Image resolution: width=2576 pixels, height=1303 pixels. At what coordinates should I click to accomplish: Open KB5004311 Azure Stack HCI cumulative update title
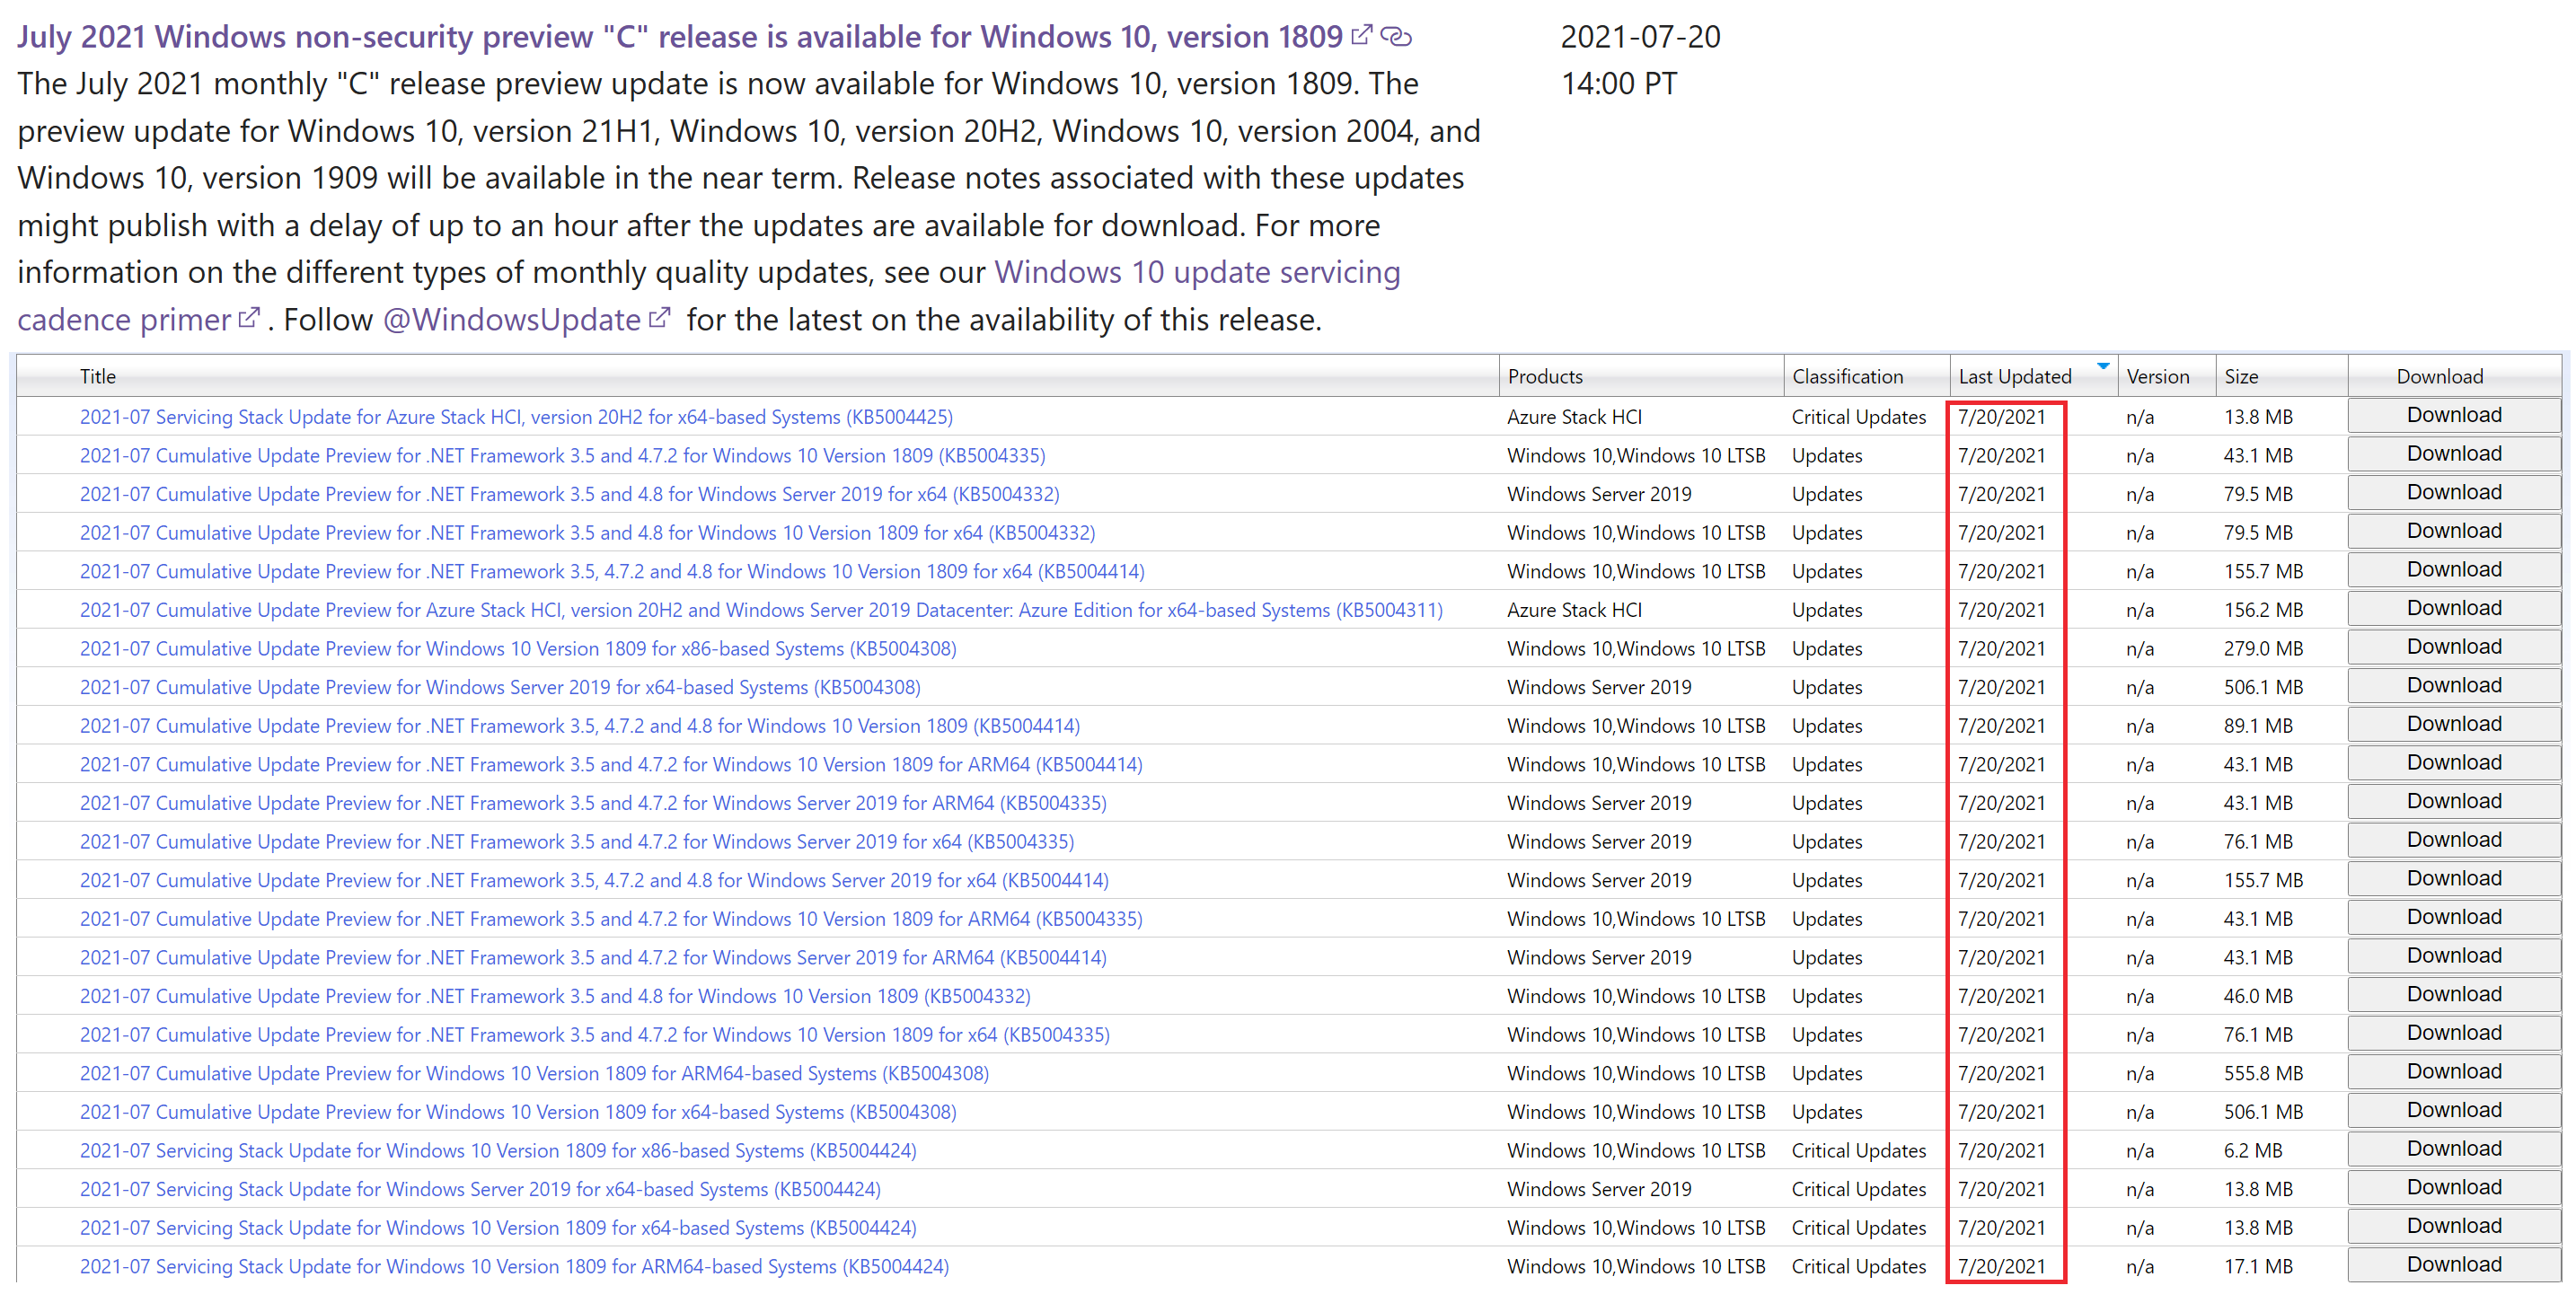[760, 610]
